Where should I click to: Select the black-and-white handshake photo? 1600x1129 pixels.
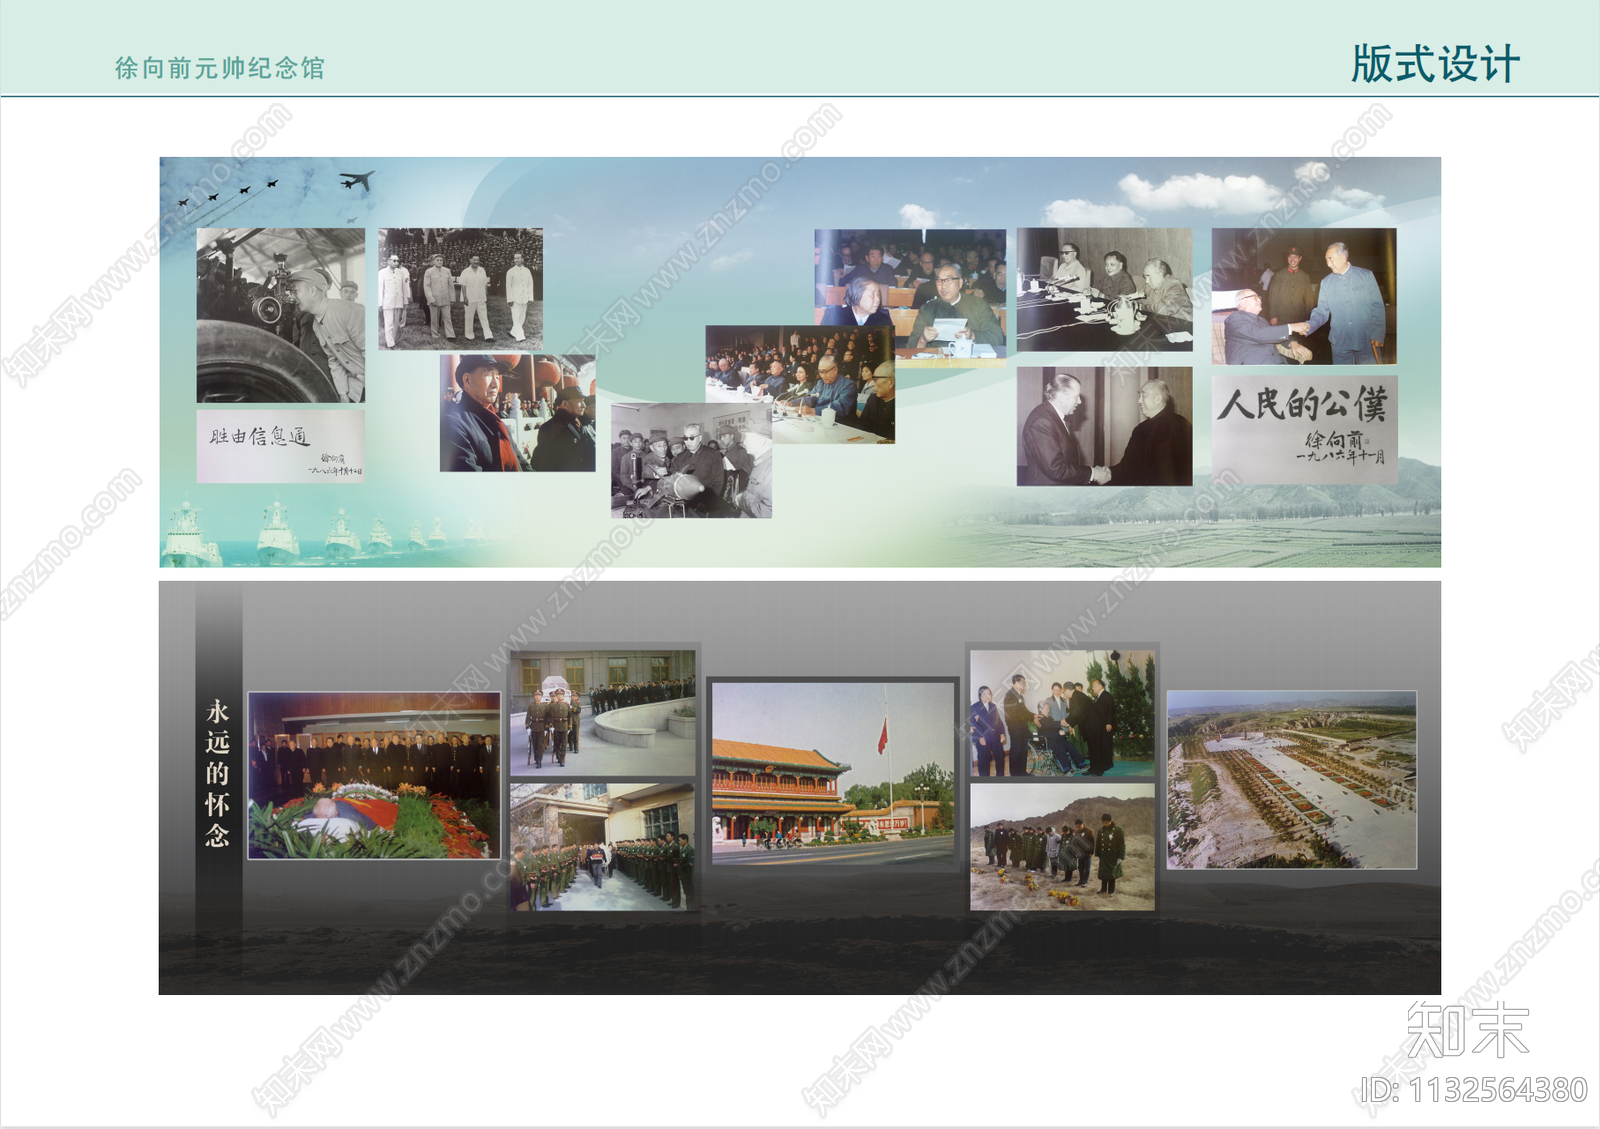(x=1105, y=426)
